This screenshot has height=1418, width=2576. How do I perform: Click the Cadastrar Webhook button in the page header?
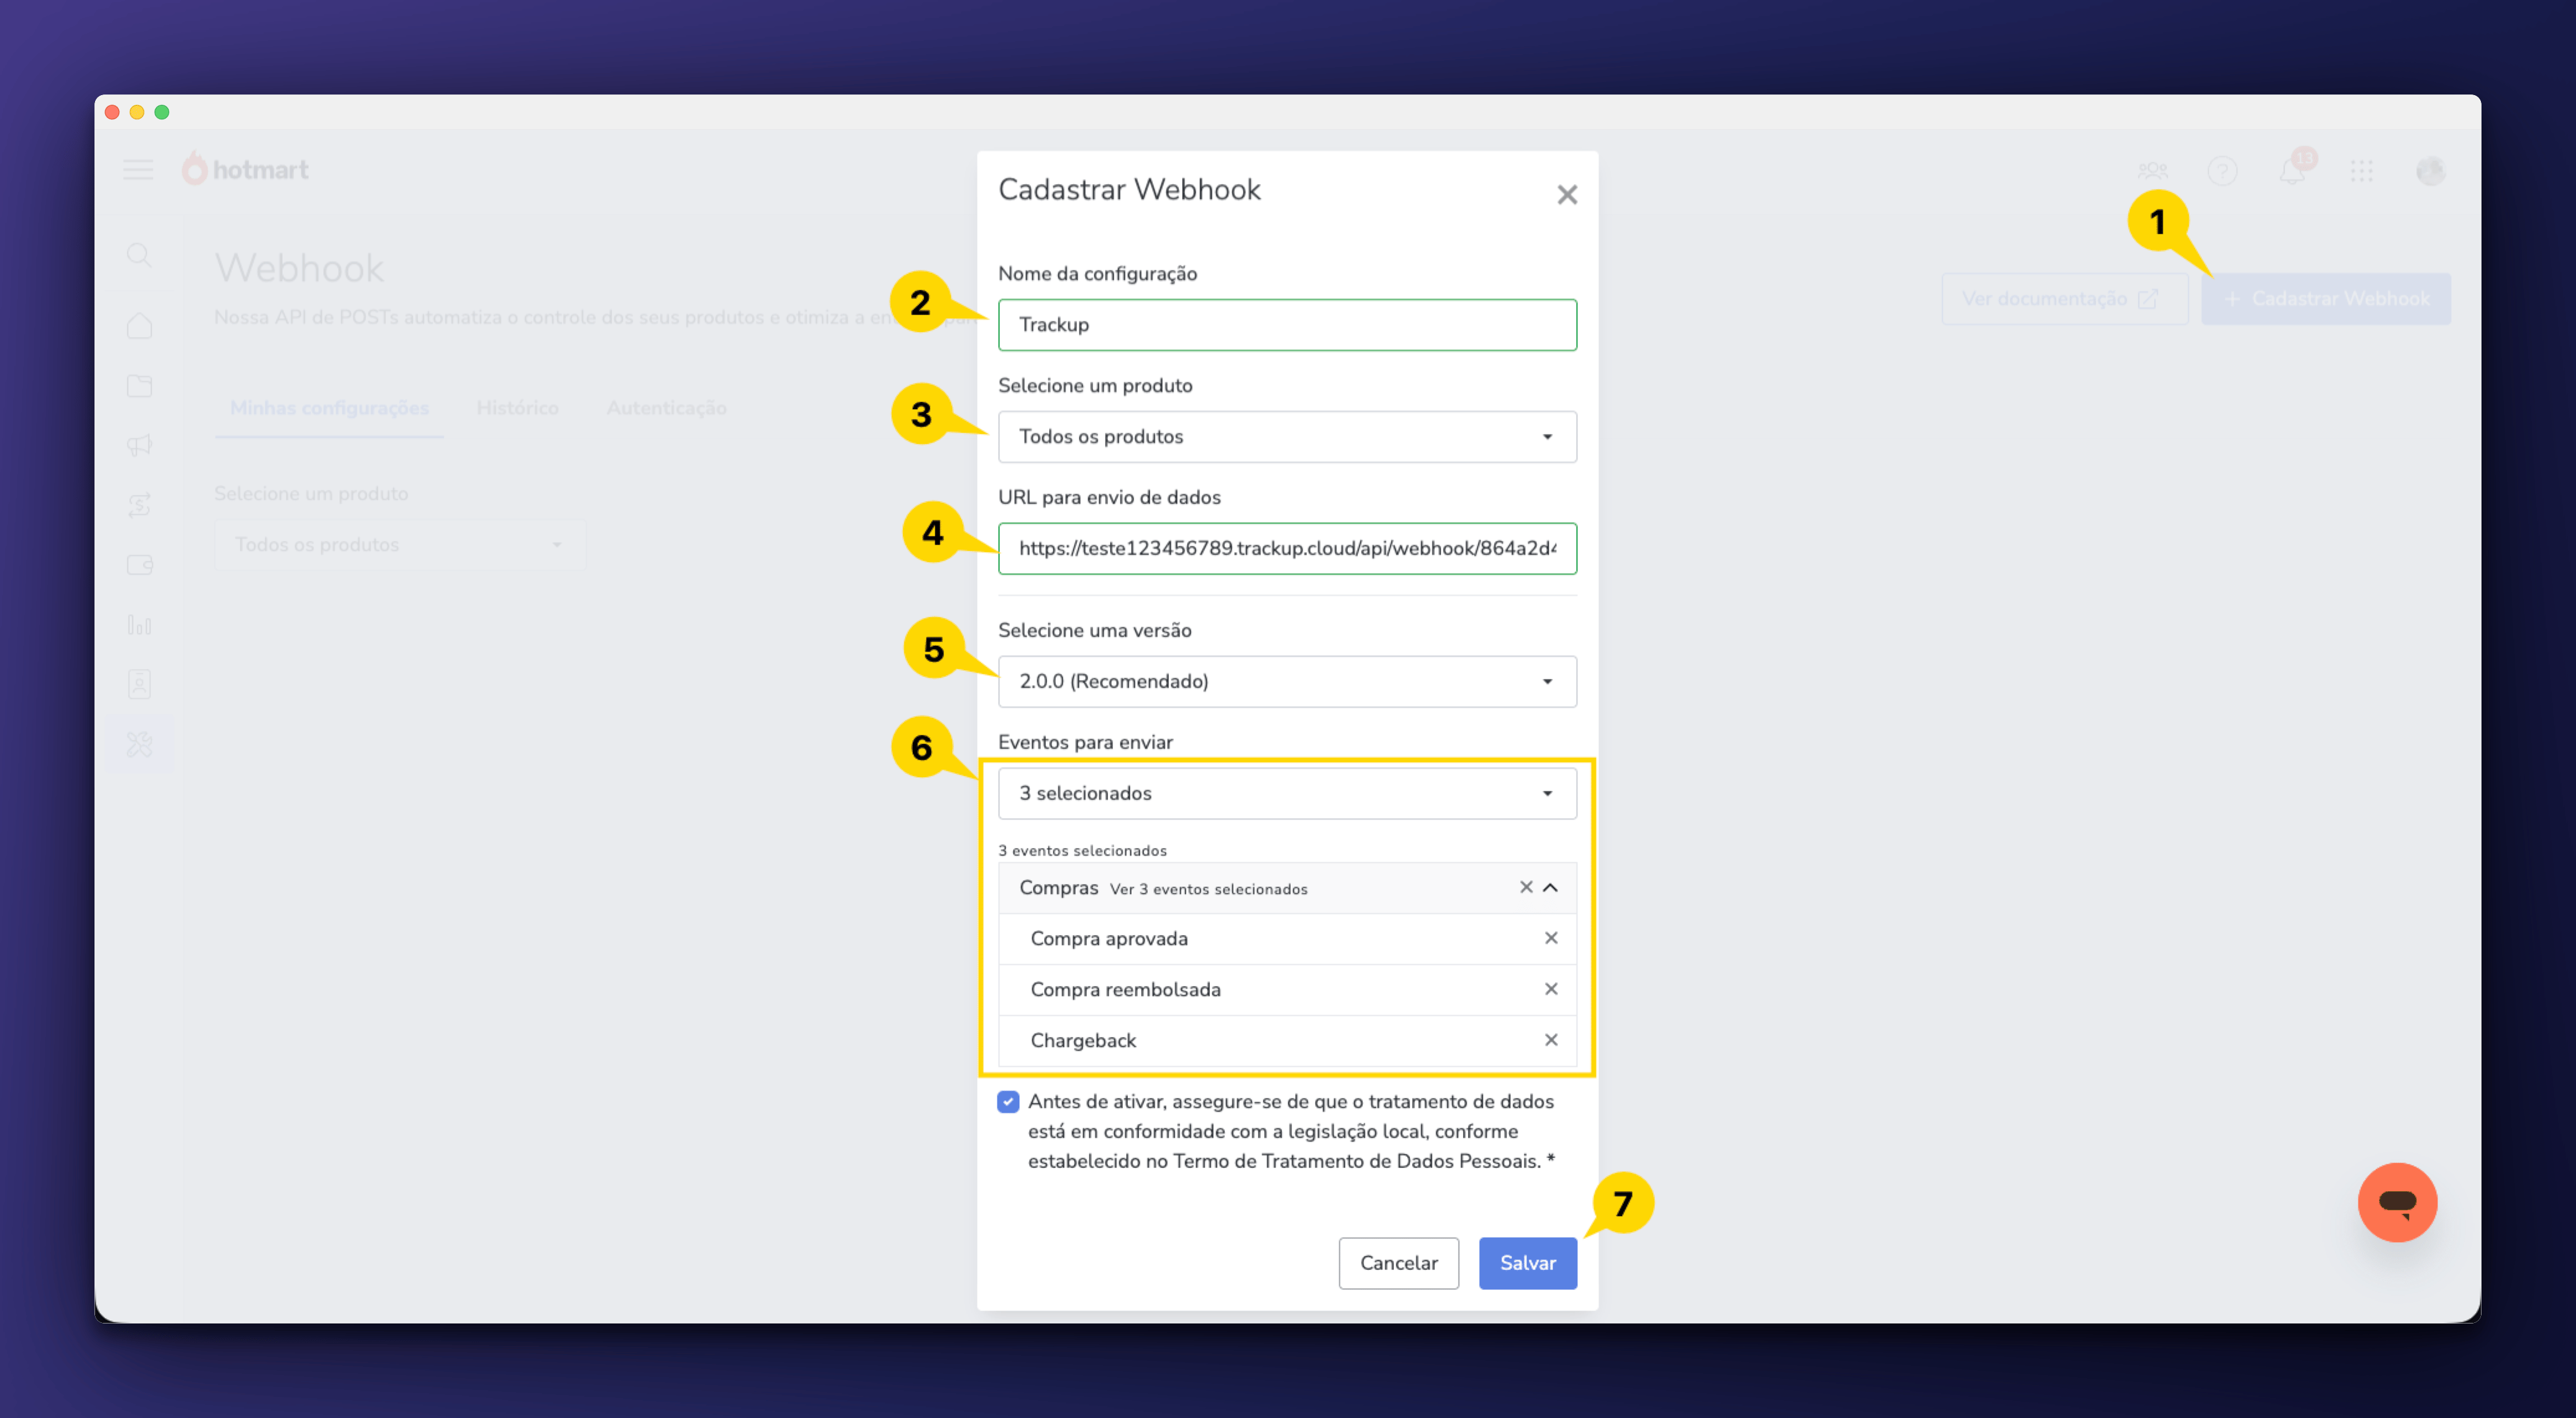tap(2325, 299)
